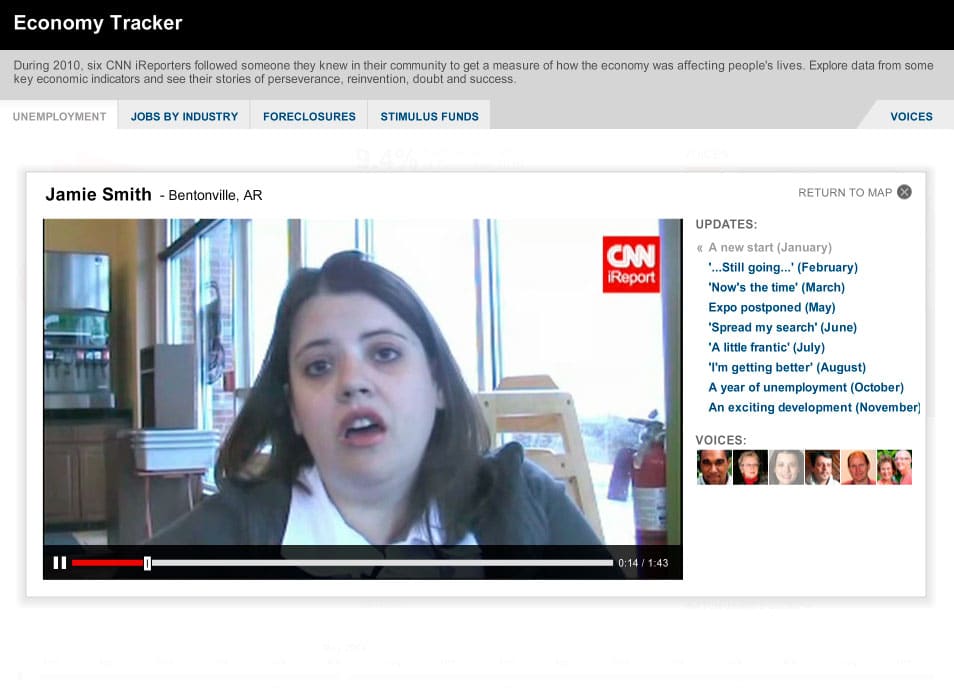
Task: Open A year of unemployment (October) update
Action: tap(806, 388)
